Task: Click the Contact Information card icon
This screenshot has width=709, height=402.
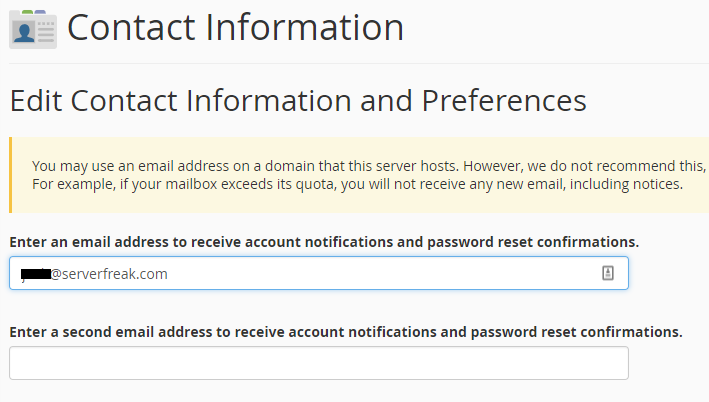Action: 33,29
